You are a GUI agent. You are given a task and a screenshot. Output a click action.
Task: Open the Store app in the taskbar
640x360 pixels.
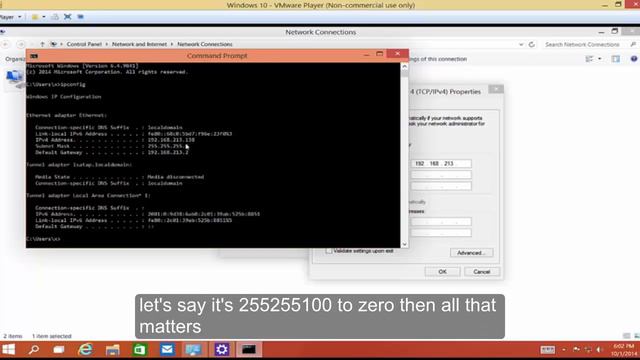(140, 350)
